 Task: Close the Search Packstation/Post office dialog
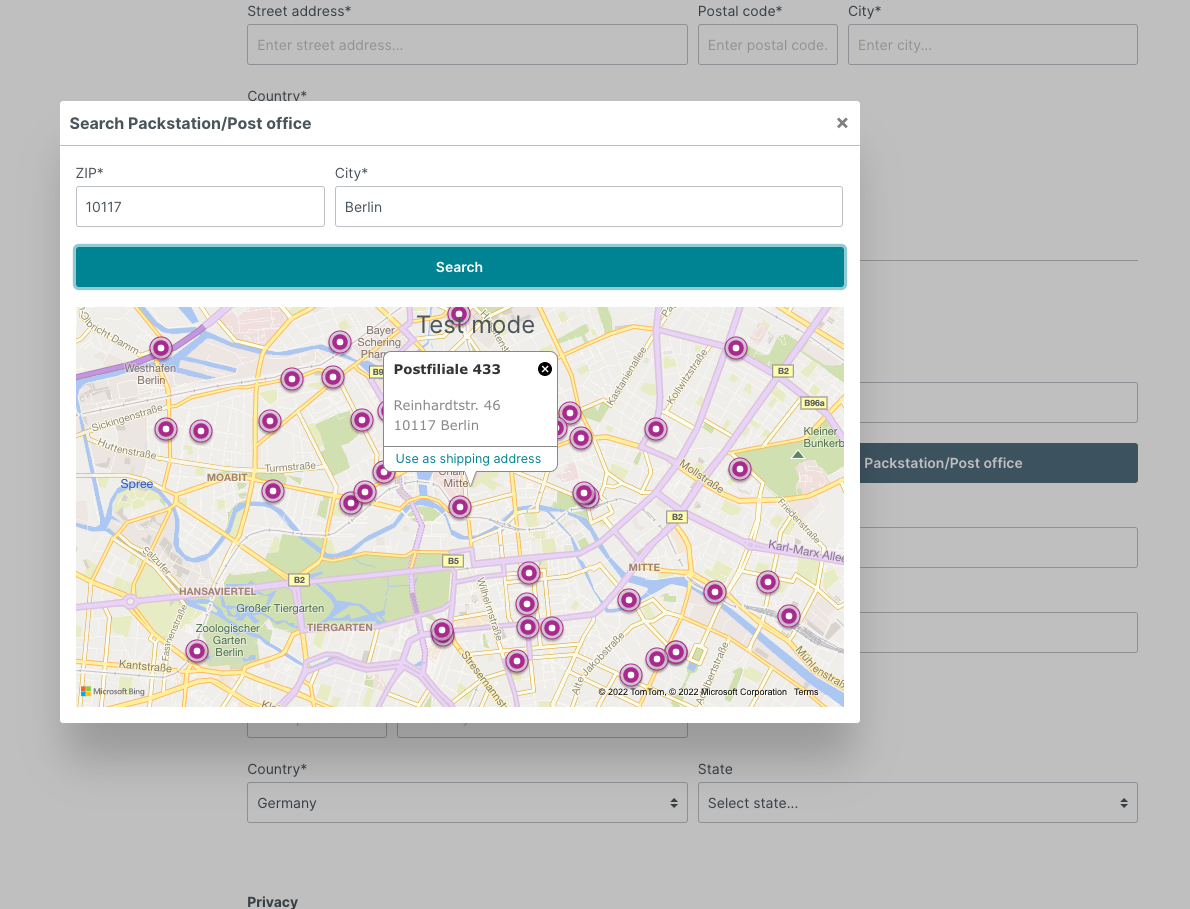click(x=842, y=123)
